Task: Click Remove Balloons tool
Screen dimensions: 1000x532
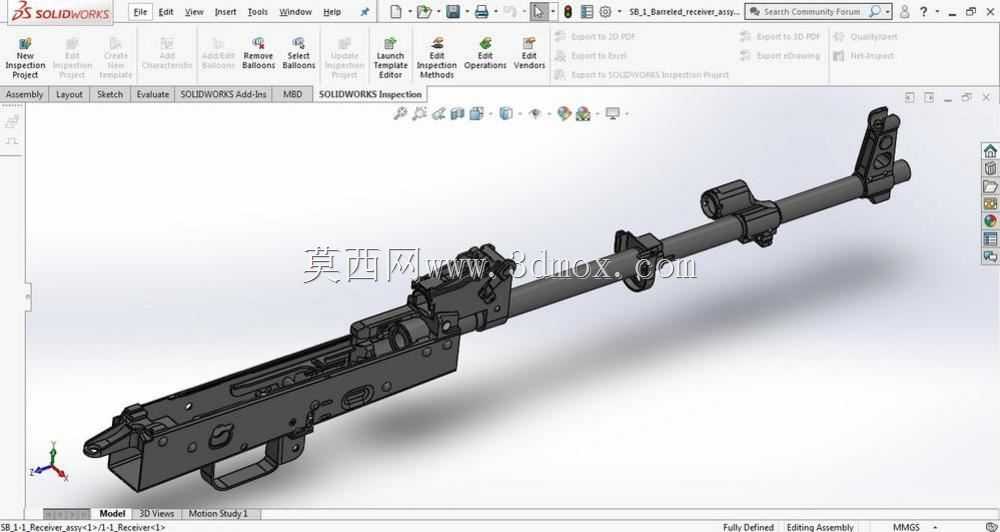Action: 258,54
